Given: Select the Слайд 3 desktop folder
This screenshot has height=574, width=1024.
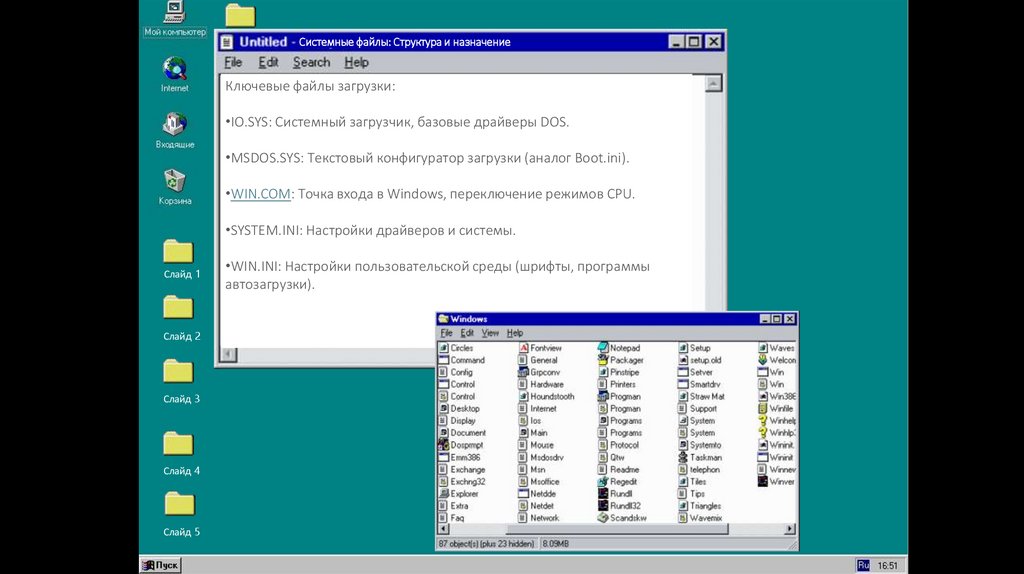Looking at the screenshot, I should (178, 372).
